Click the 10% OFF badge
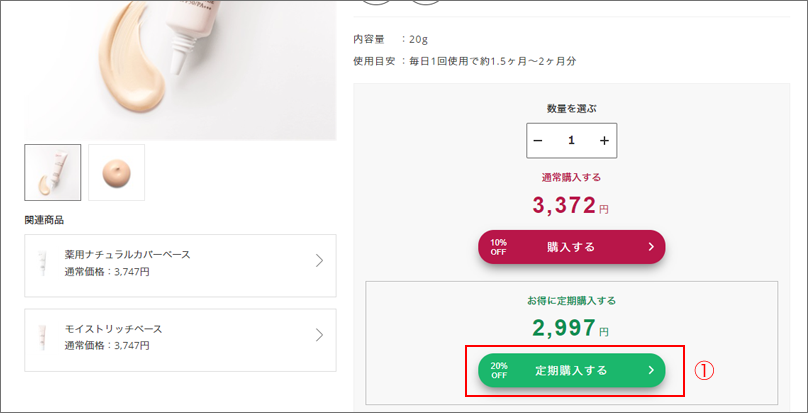 point(498,246)
